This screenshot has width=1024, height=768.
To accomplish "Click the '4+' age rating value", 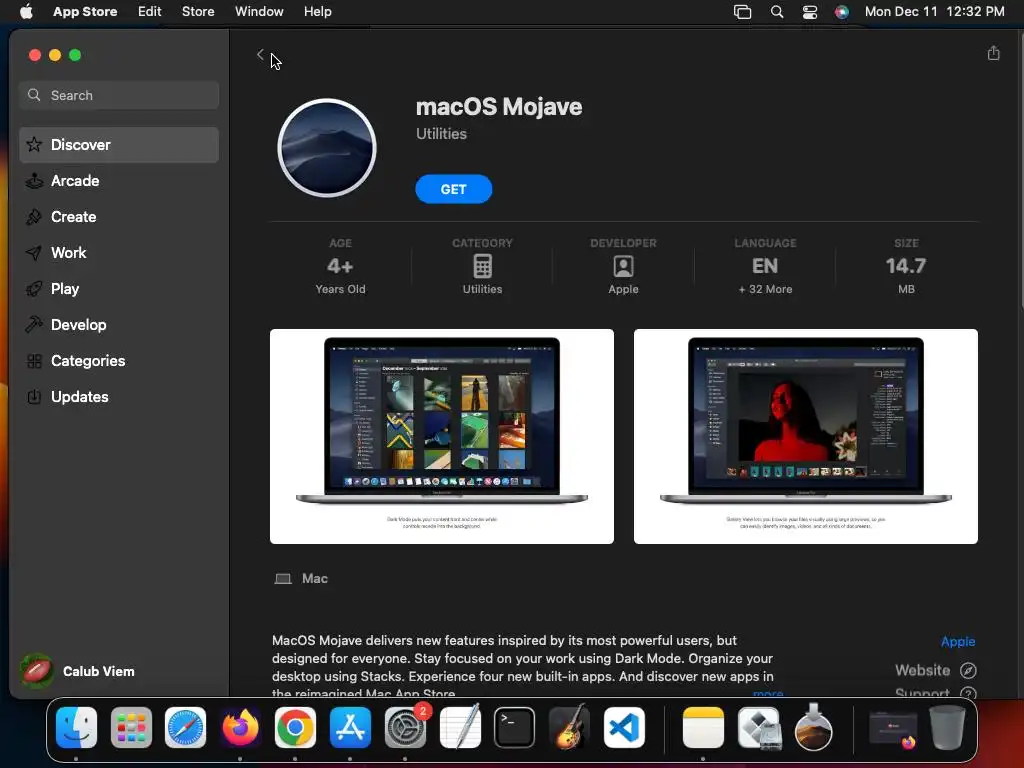I will [x=340, y=266].
